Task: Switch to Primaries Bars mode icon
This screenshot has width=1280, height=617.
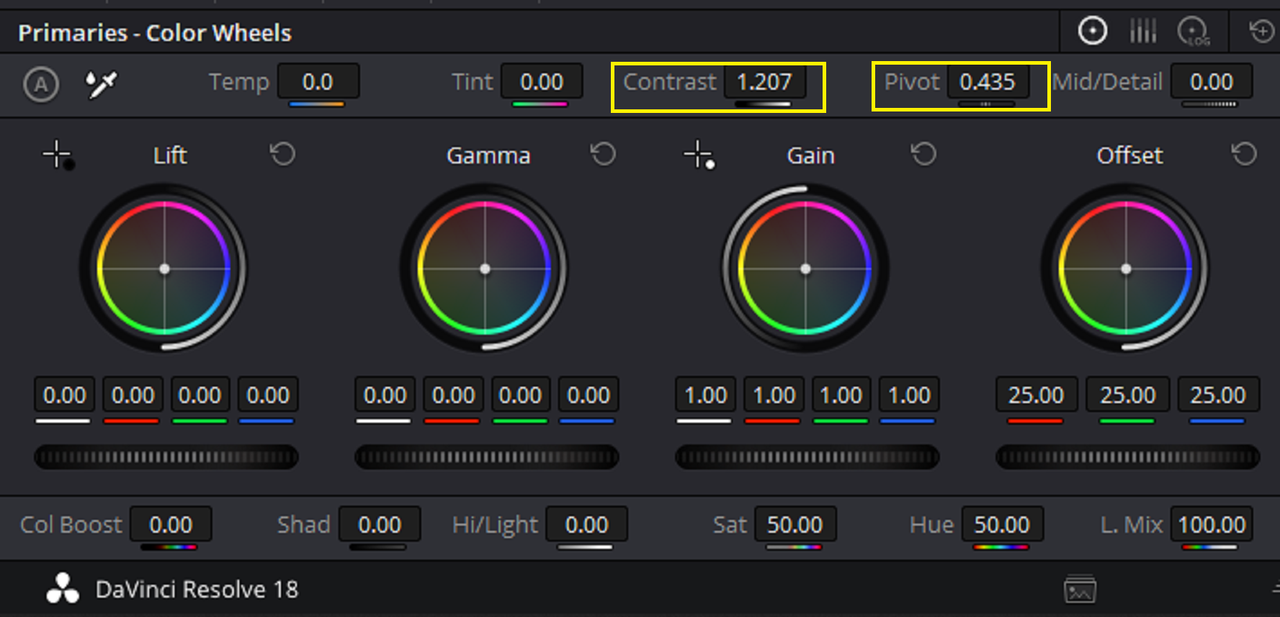Action: (x=1143, y=32)
